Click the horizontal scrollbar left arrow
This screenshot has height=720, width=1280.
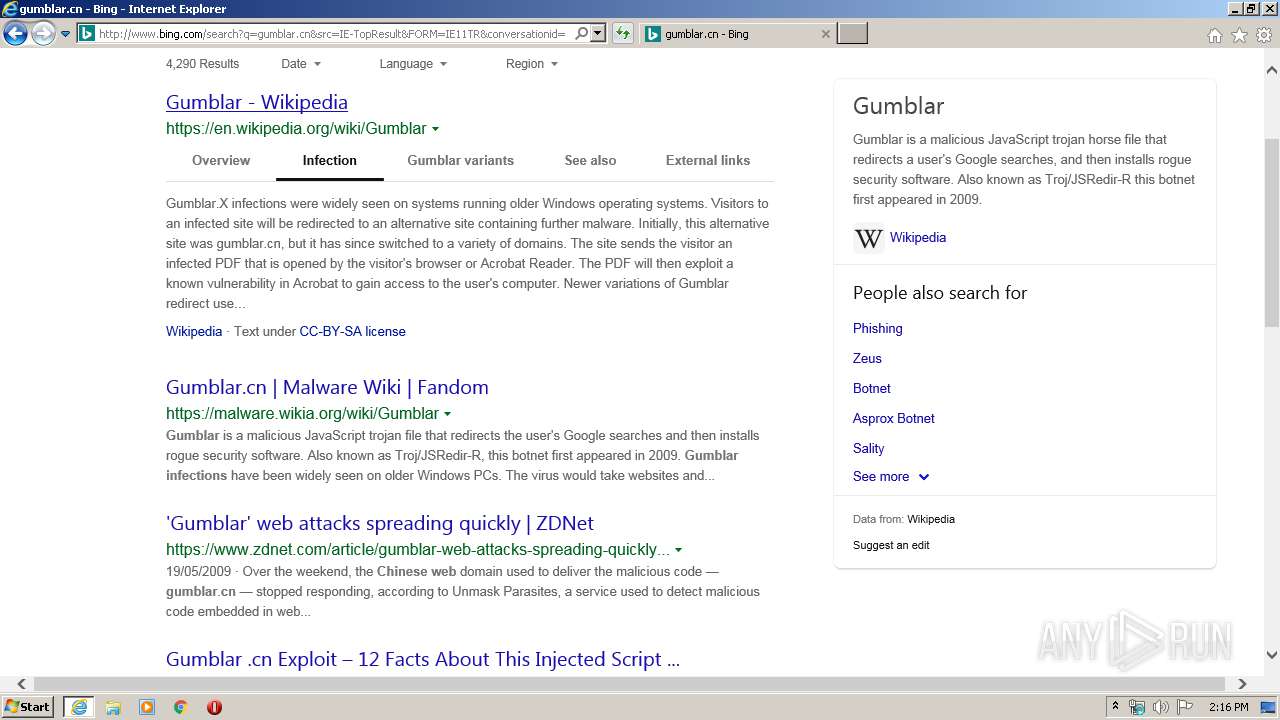click(x=21, y=684)
